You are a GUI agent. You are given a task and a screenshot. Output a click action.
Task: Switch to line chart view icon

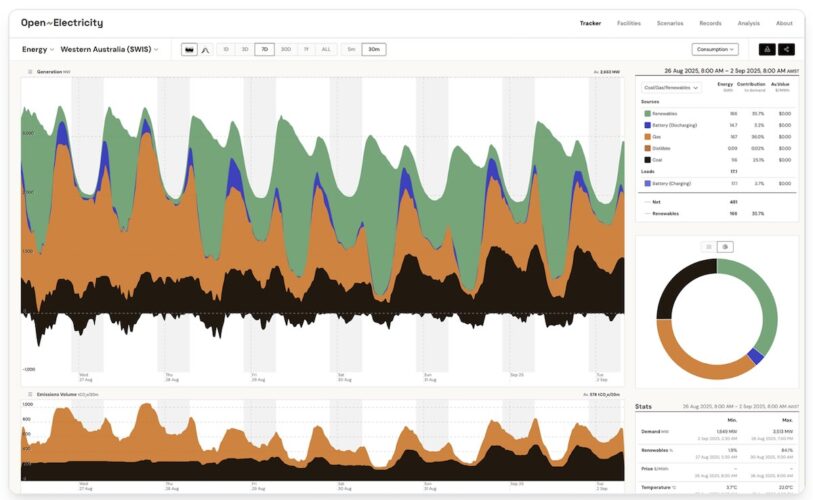[205, 49]
